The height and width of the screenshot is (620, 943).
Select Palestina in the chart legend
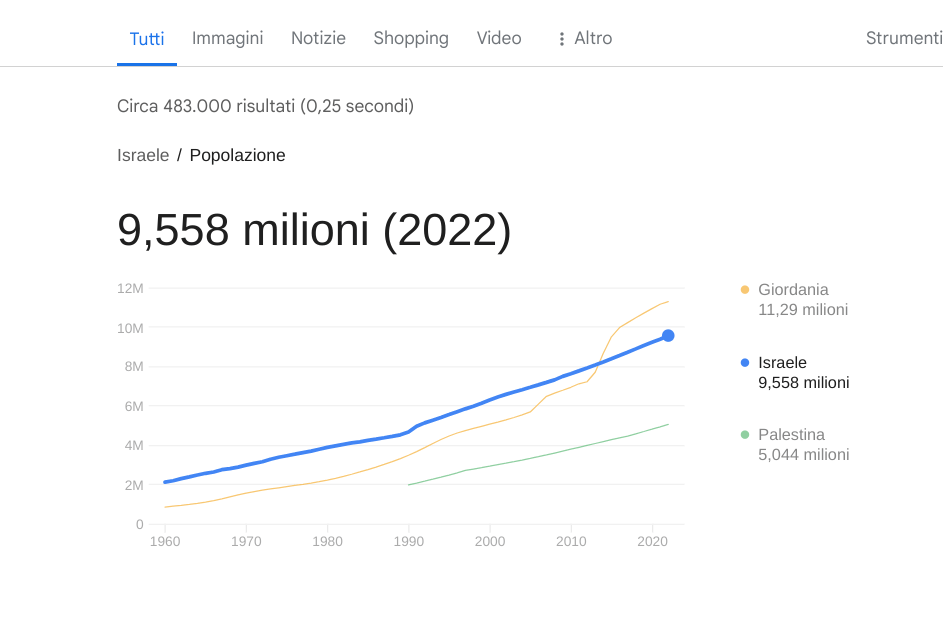tap(791, 435)
